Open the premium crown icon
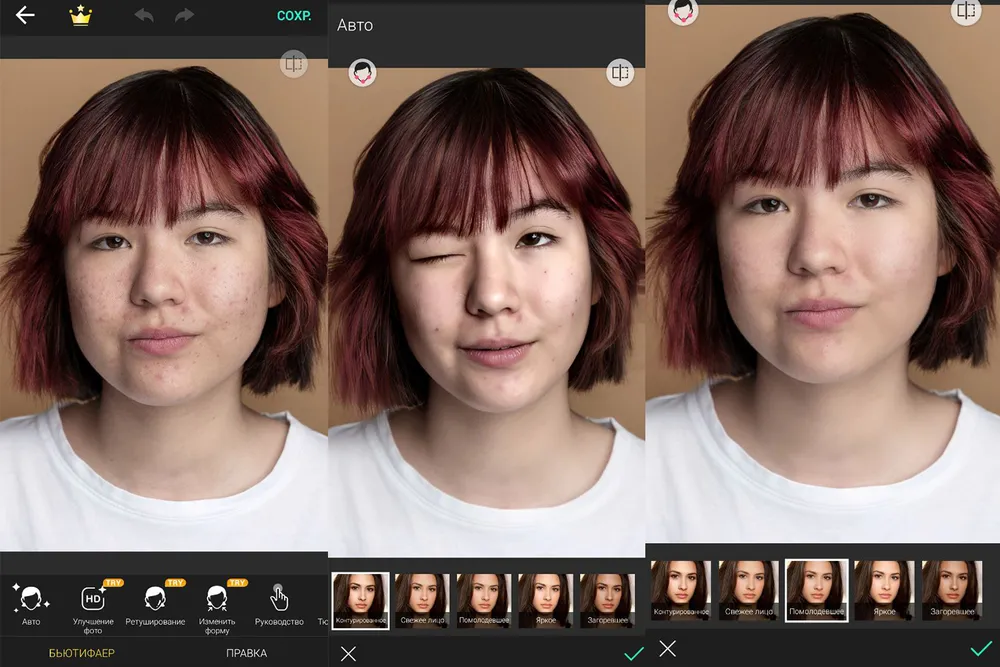 (x=81, y=15)
